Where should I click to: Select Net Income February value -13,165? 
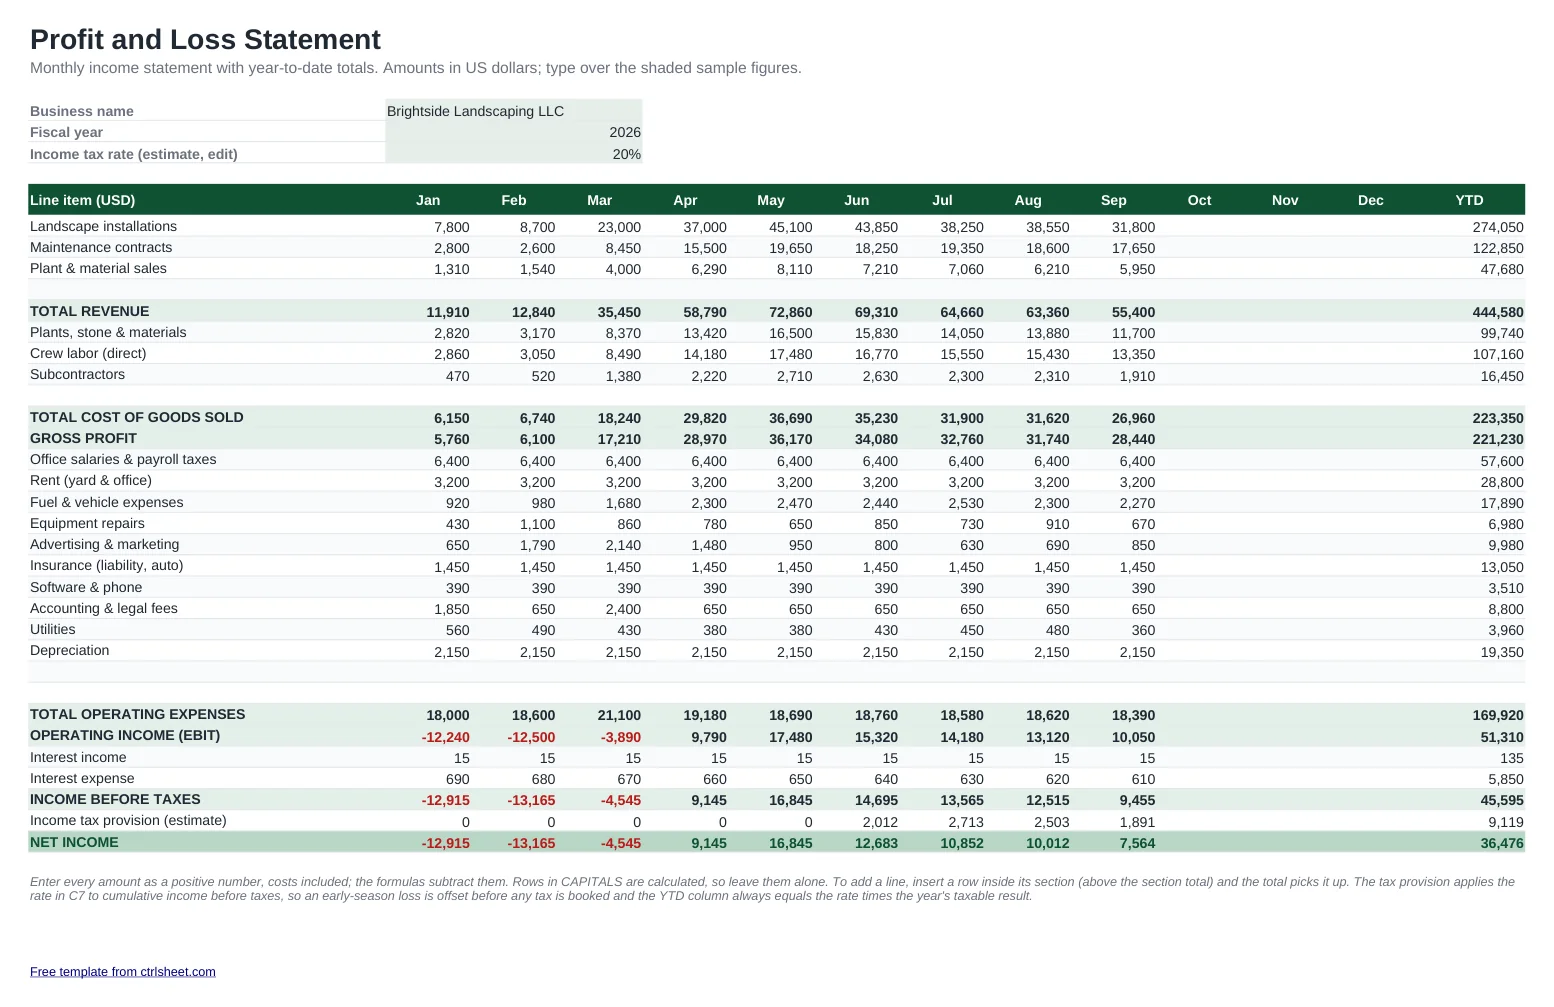(x=531, y=843)
